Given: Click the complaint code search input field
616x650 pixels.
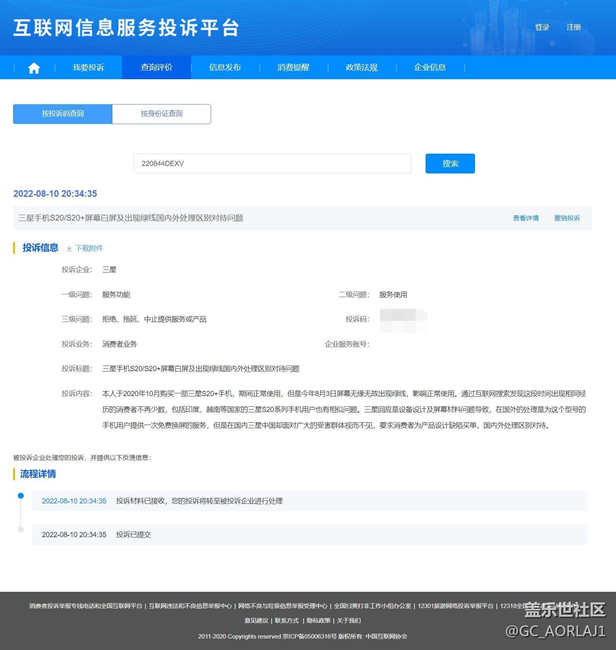Looking at the screenshot, I should 272,163.
